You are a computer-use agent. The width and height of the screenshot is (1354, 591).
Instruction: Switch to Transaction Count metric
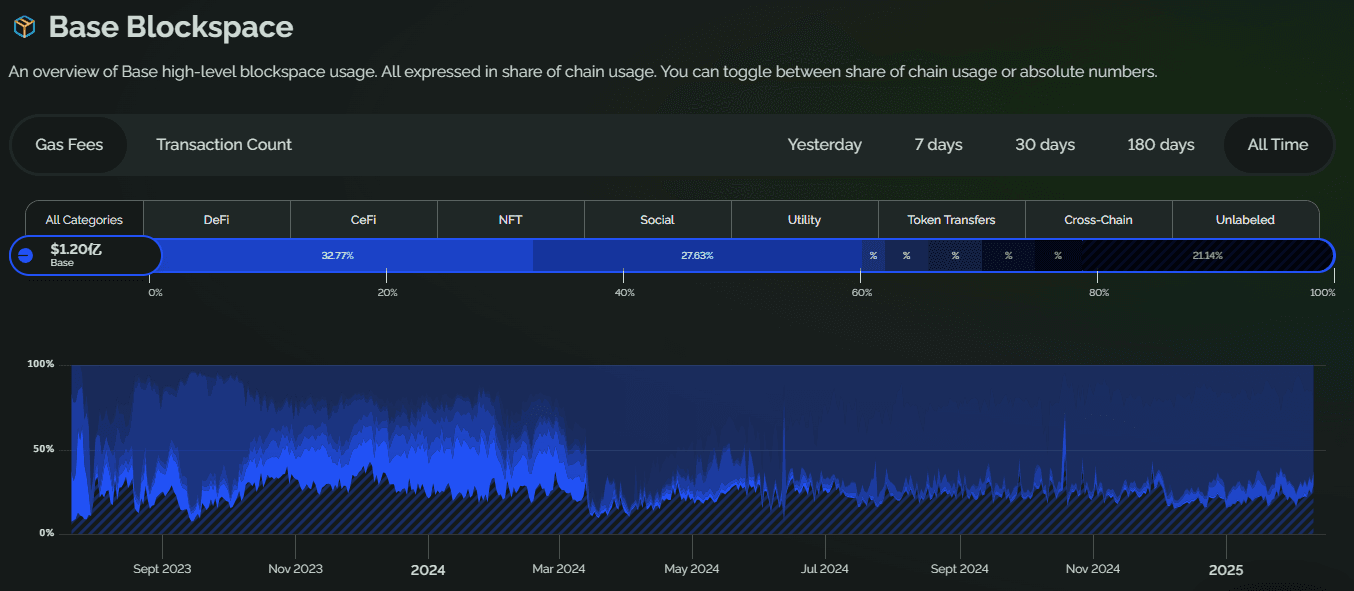coord(224,145)
